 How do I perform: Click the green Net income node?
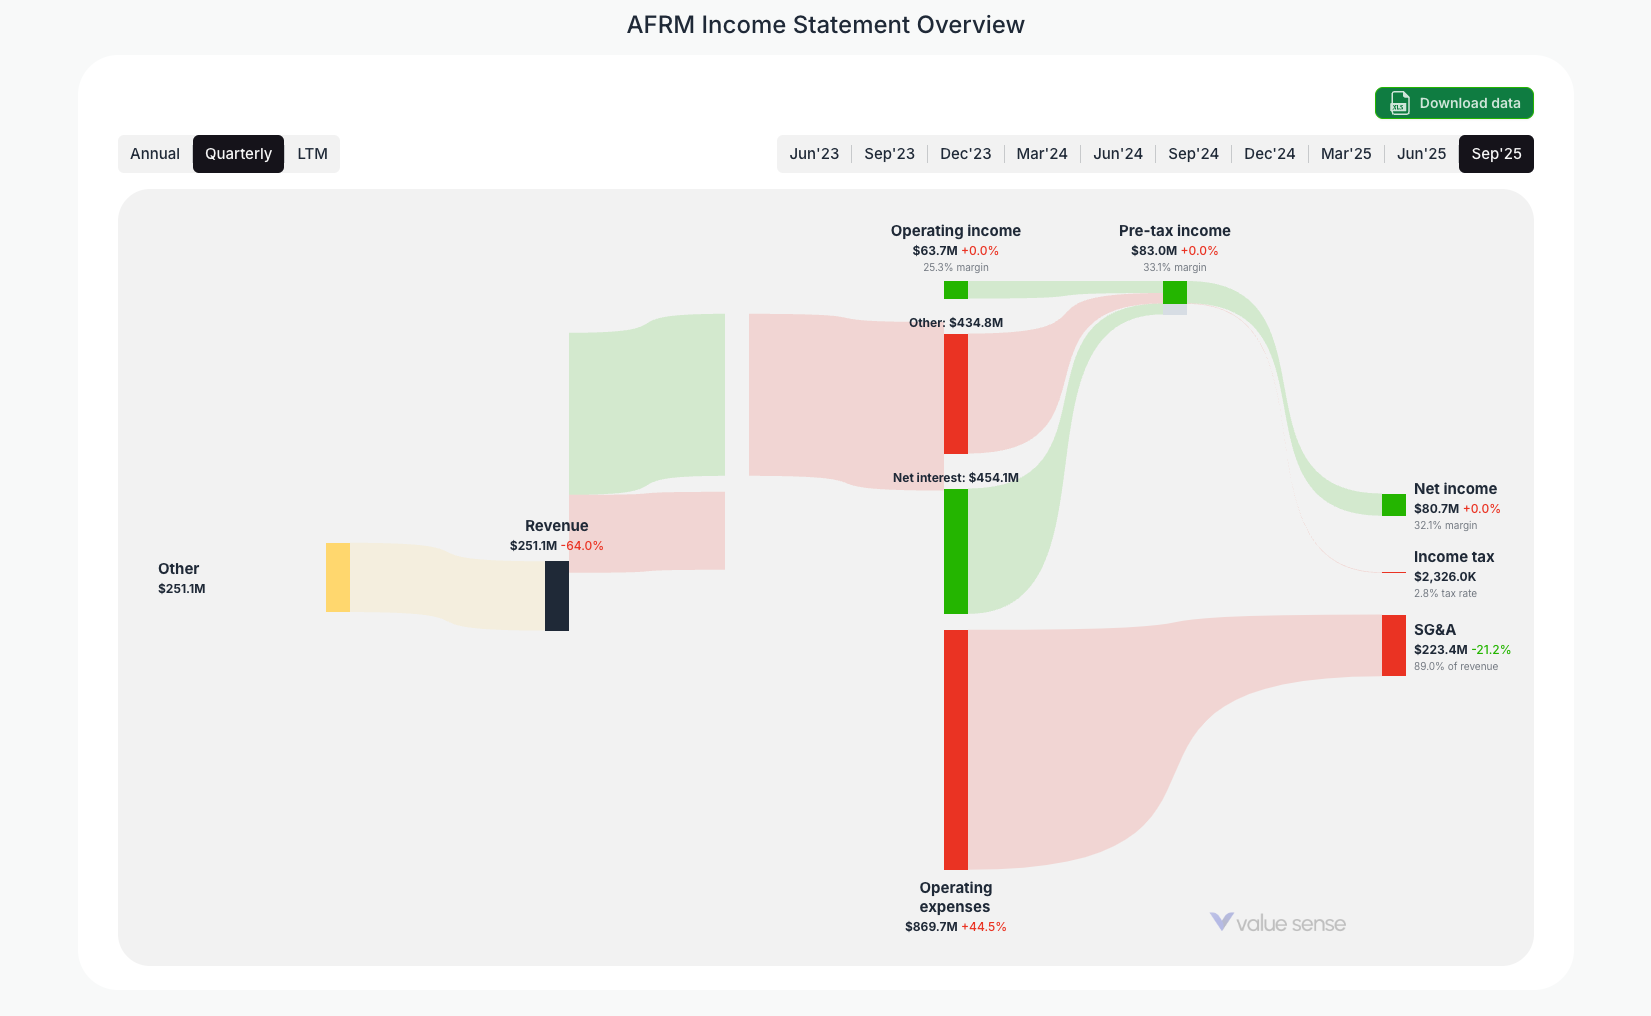point(1393,504)
